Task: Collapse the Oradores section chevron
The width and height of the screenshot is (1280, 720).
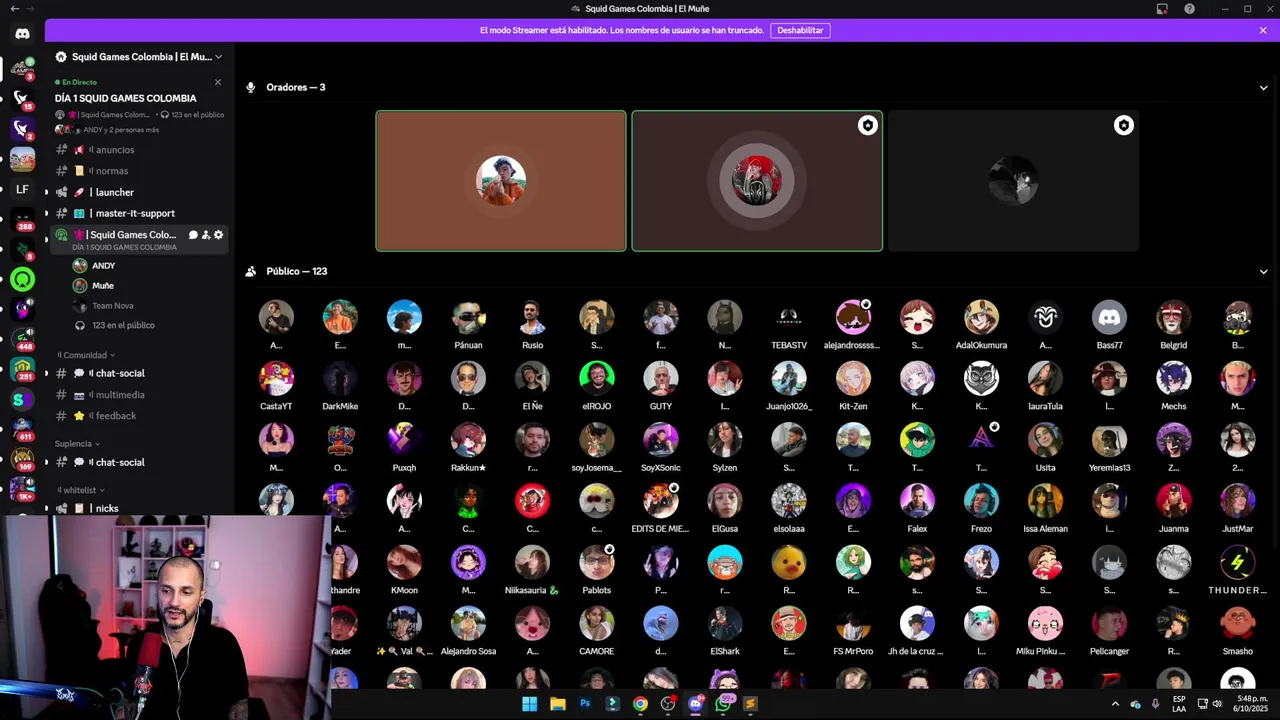Action: pyautogui.click(x=1263, y=88)
